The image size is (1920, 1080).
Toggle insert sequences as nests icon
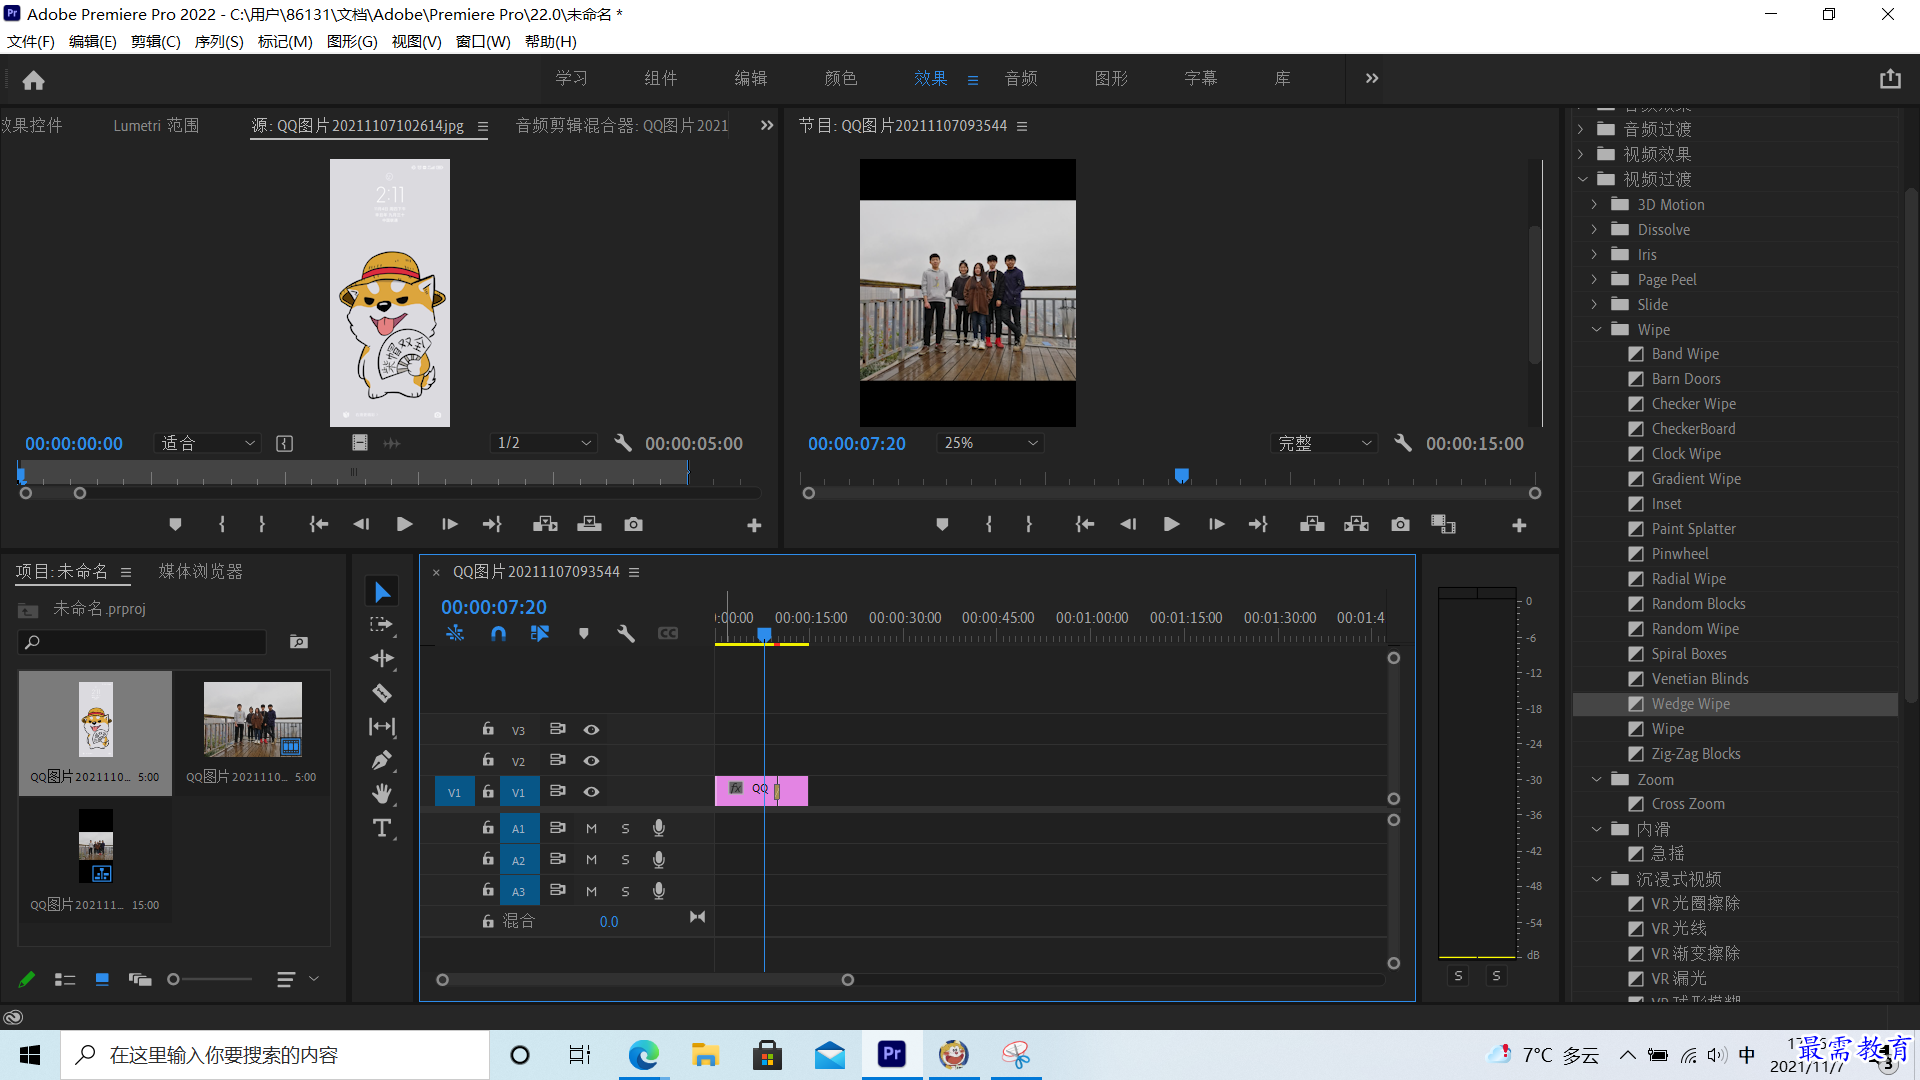pos(455,633)
